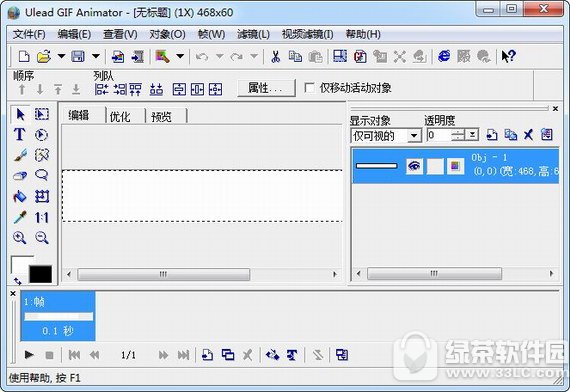The image size is (570, 392).
Task: Open the 帮助(H) menu
Action: point(363,35)
